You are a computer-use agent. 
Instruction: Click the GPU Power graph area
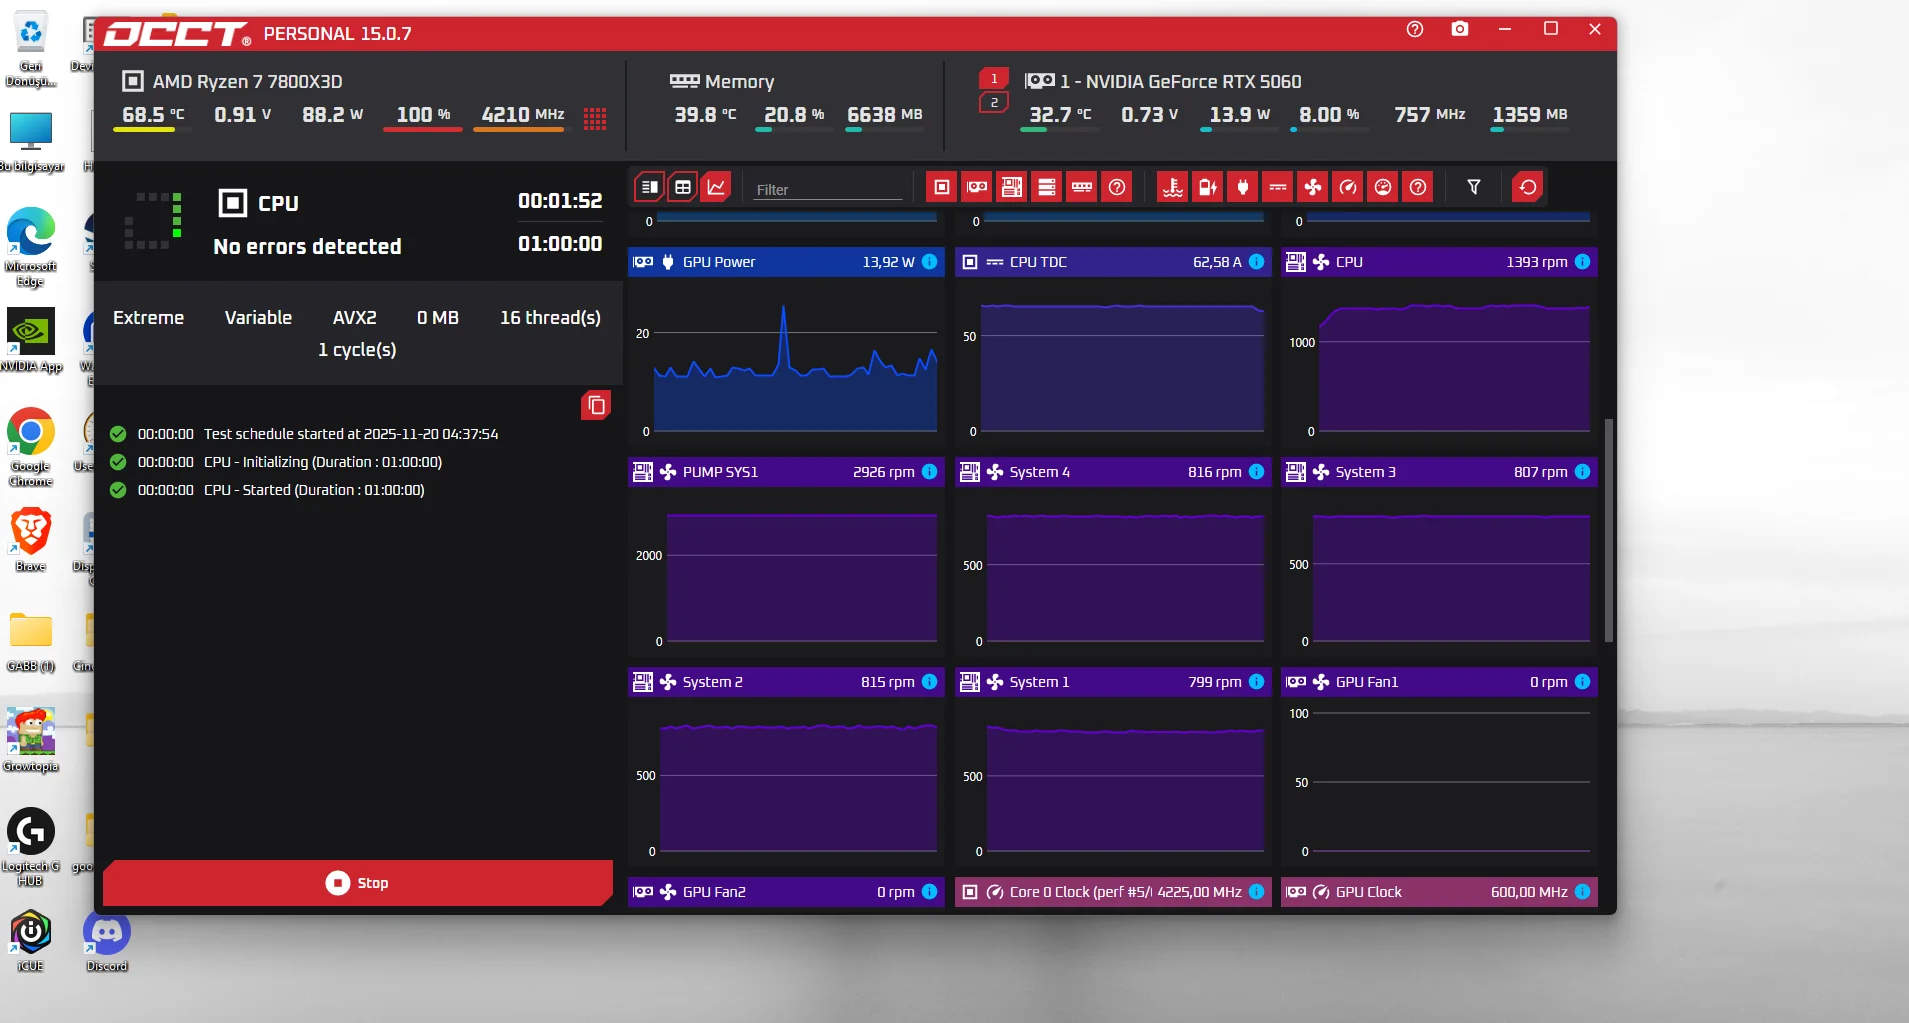click(786, 362)
